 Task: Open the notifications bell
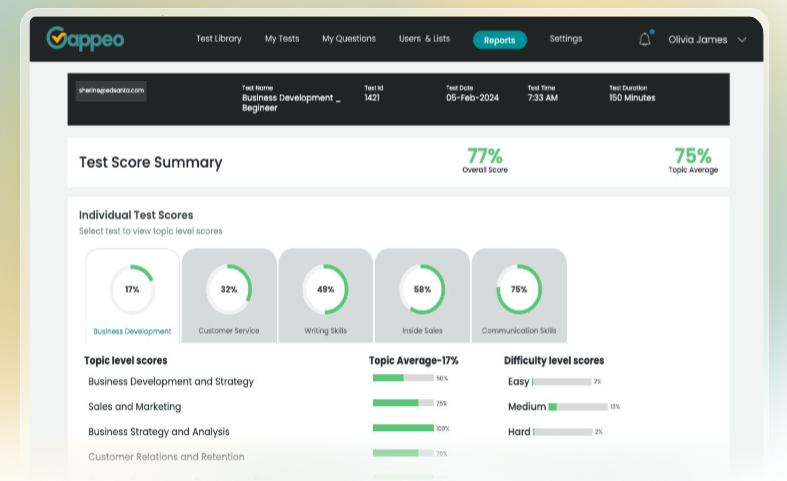click(x=644, y=39)
